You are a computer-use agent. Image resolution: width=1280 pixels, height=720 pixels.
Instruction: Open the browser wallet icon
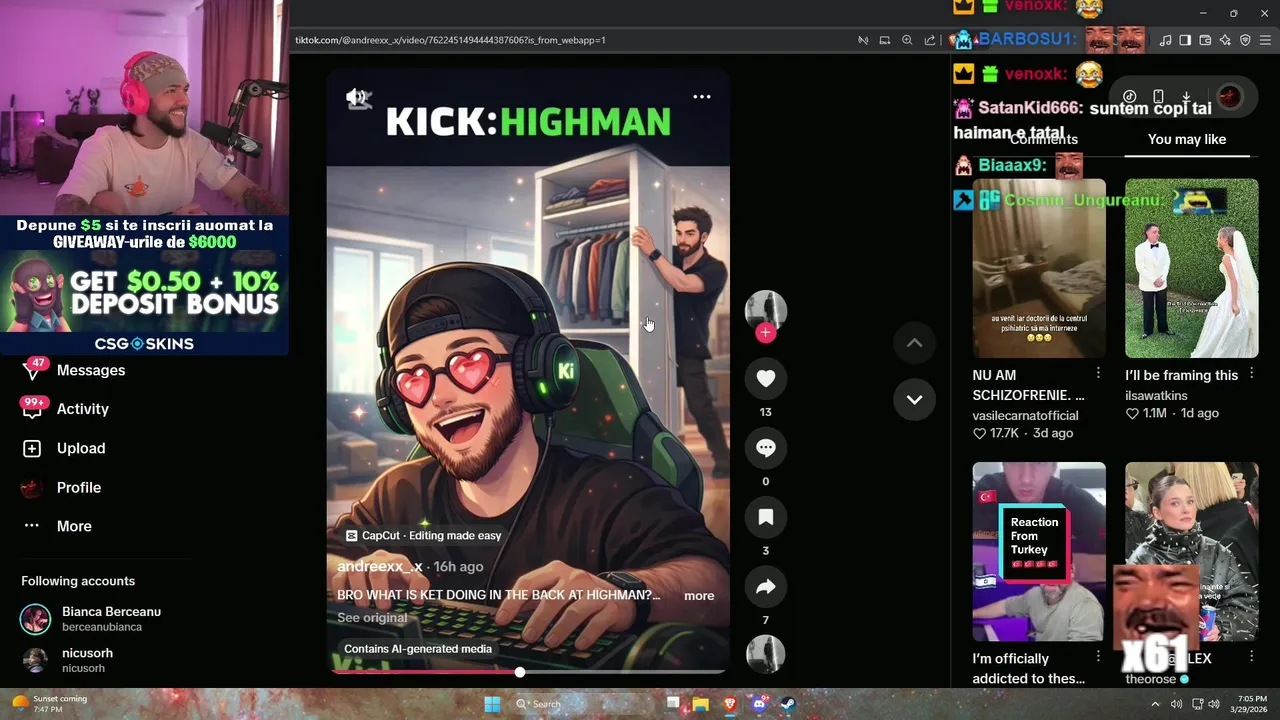click(x=1205, y=40)
